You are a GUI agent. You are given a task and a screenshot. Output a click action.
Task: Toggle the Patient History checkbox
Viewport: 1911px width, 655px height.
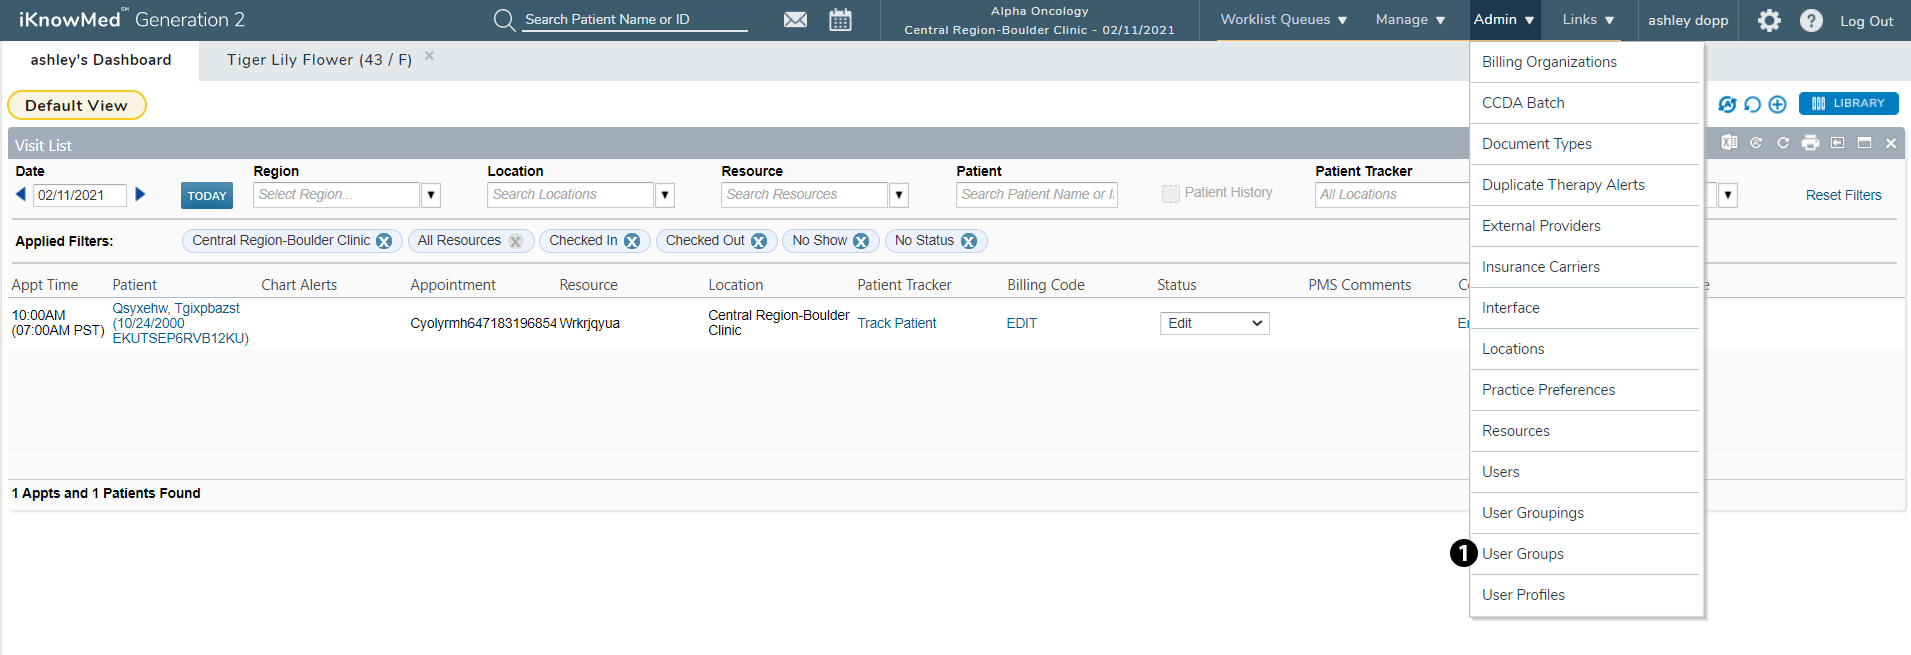pos(1170,194)
